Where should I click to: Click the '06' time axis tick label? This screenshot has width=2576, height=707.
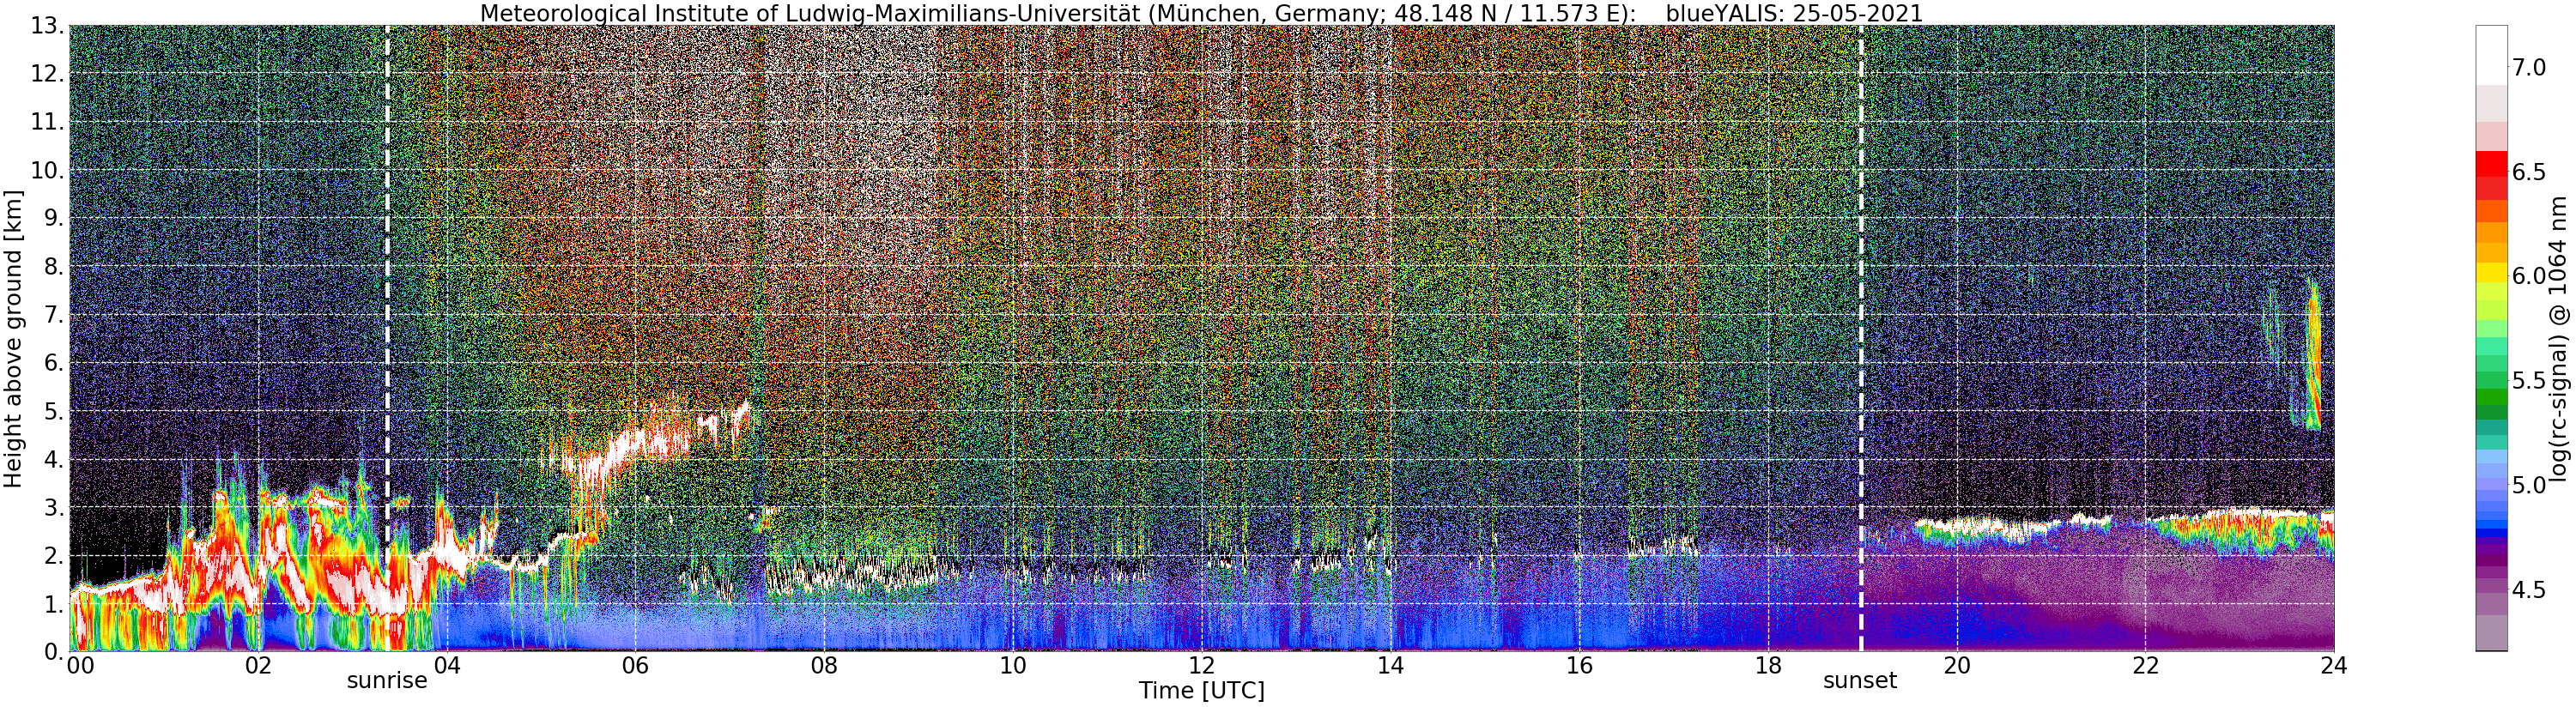[x=635, y=666]
